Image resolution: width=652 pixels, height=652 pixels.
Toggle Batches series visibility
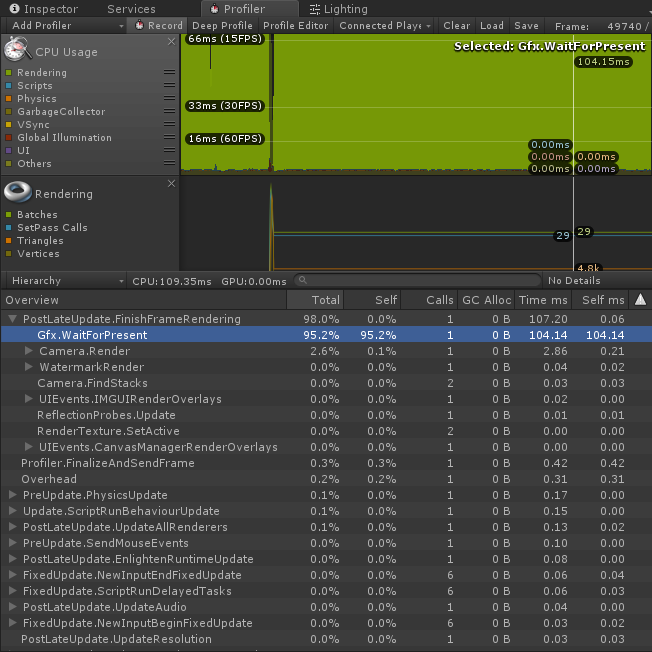click(x=8, y=215)
